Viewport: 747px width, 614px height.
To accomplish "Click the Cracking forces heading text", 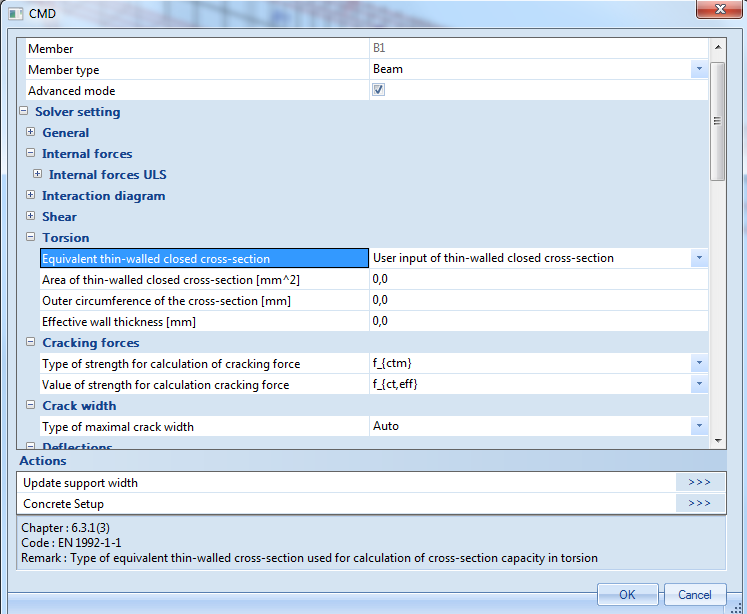I will 91,342.
